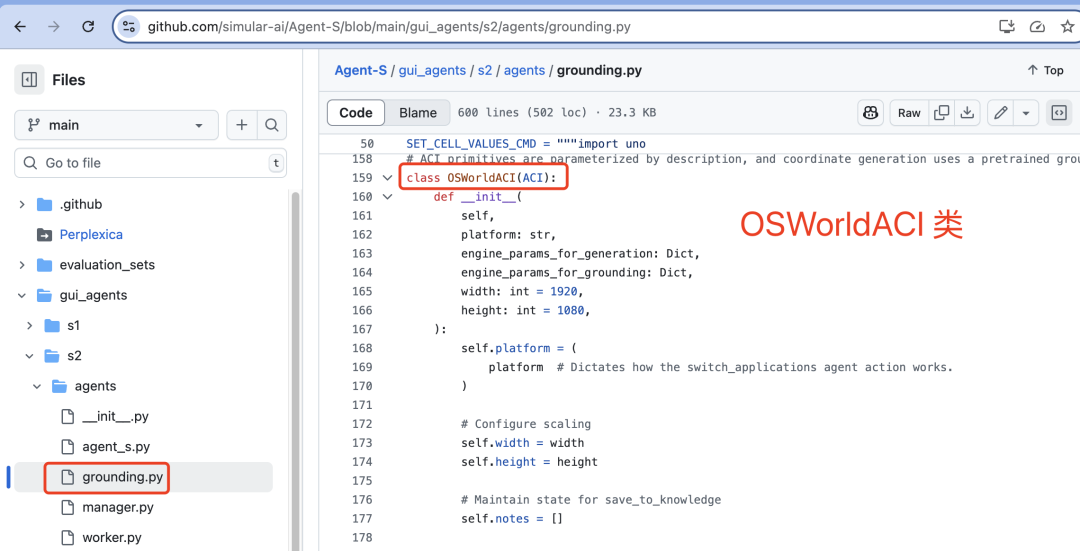Edit this file with the pencil icon
The height and width of the screenshot is (551, 1080).
tap(1001, 113)
